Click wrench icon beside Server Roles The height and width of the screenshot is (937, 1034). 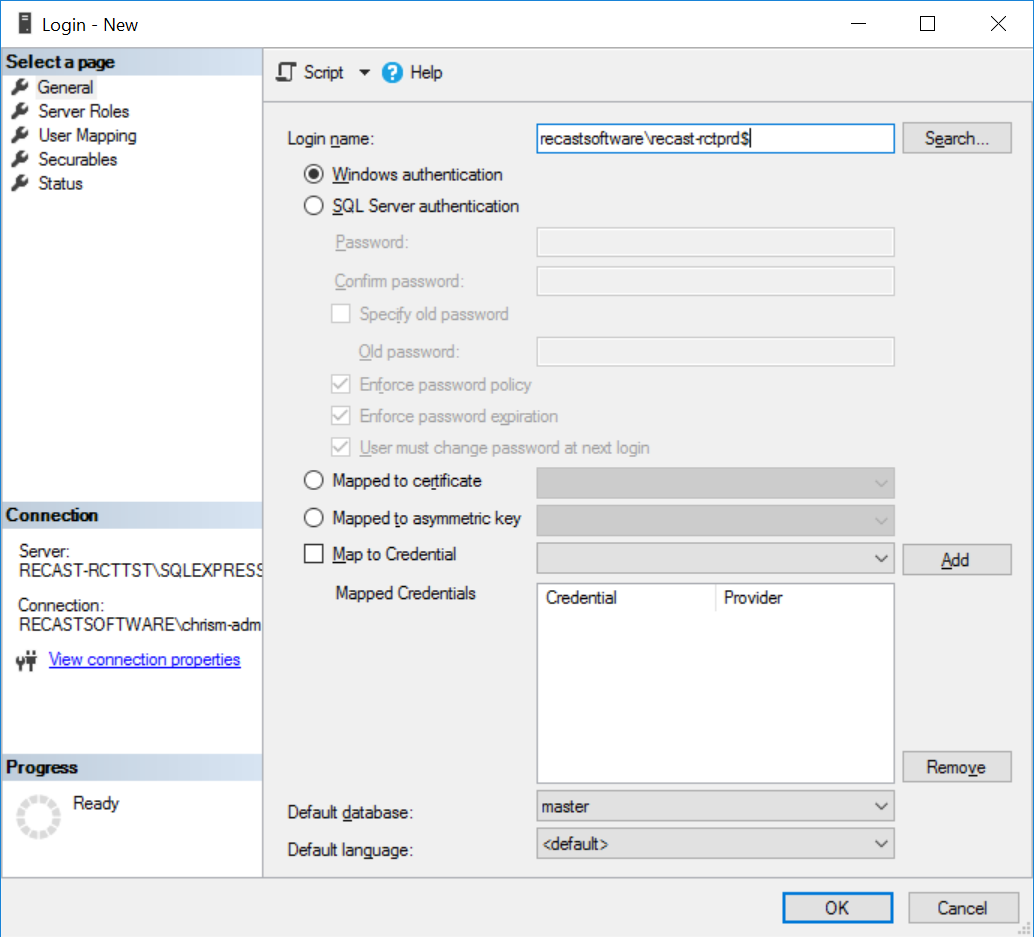(x=20, y=111)
